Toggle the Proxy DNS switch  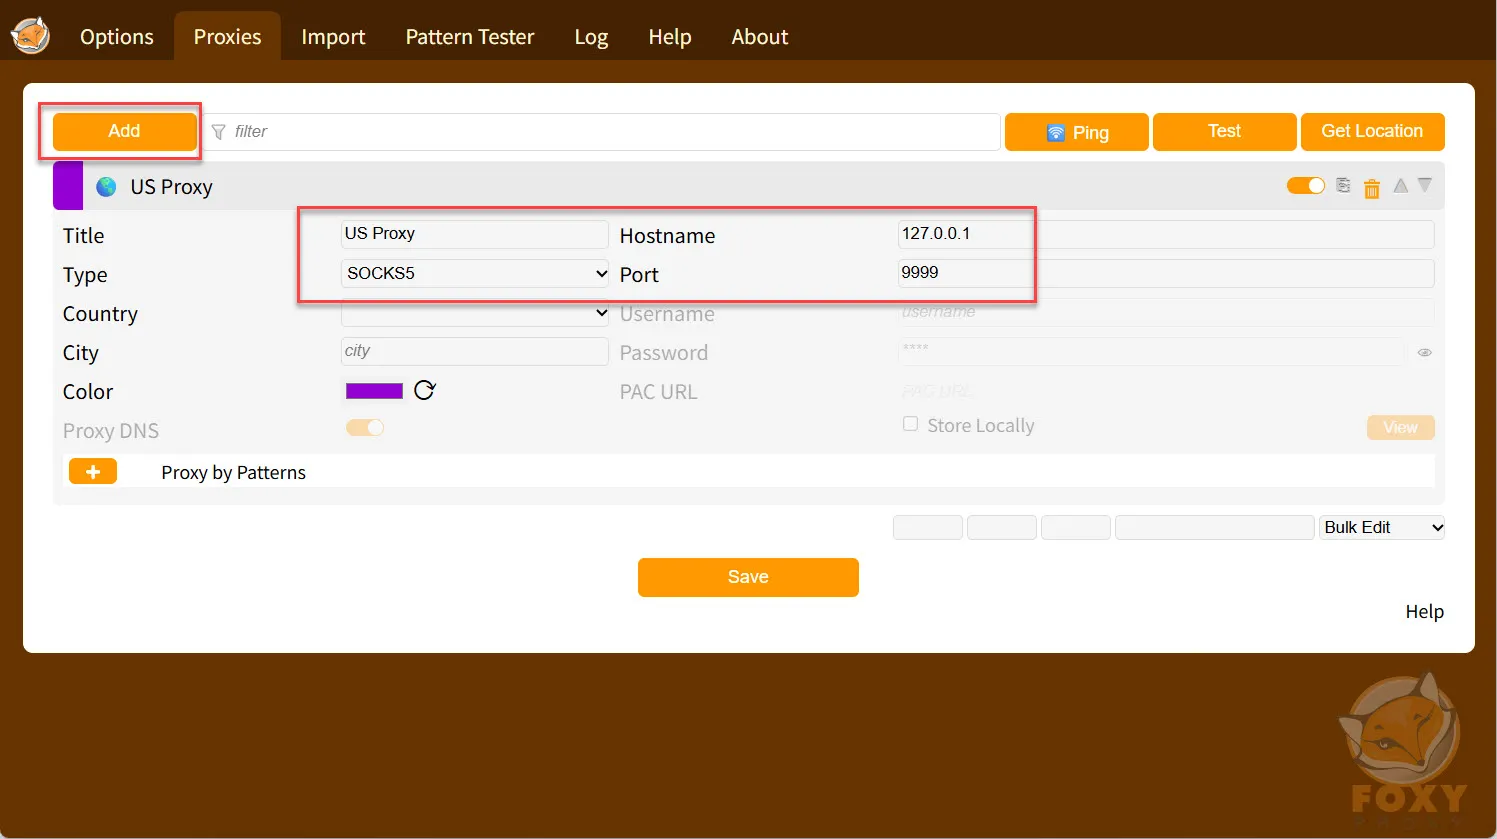tap(365, 428)
